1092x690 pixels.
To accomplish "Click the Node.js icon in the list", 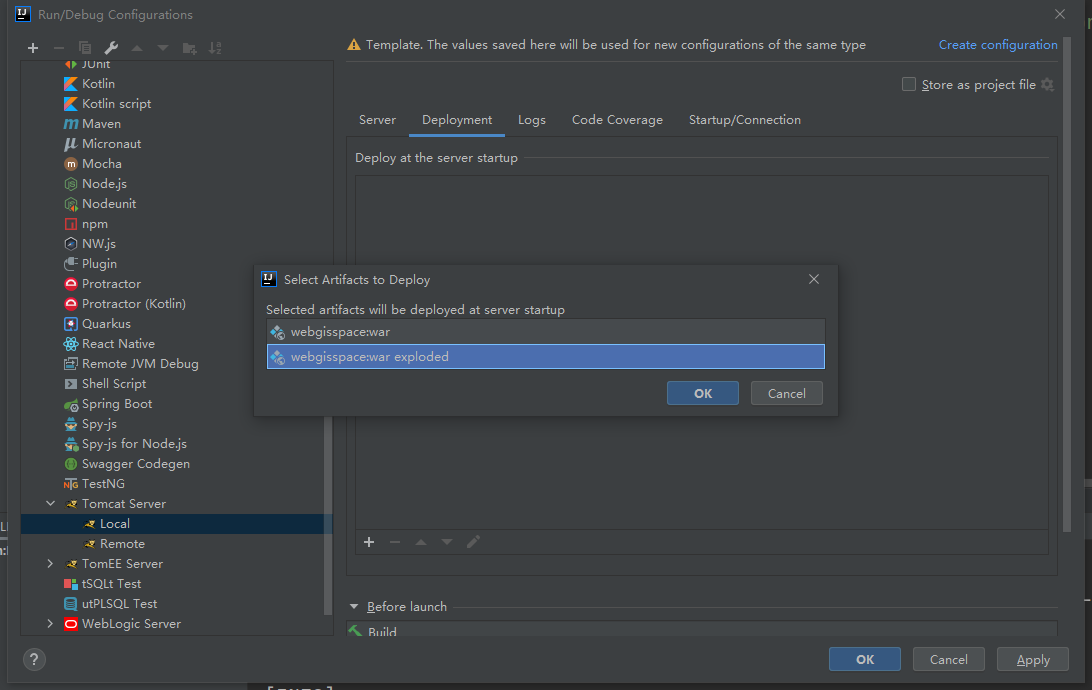I will (70, 184).
